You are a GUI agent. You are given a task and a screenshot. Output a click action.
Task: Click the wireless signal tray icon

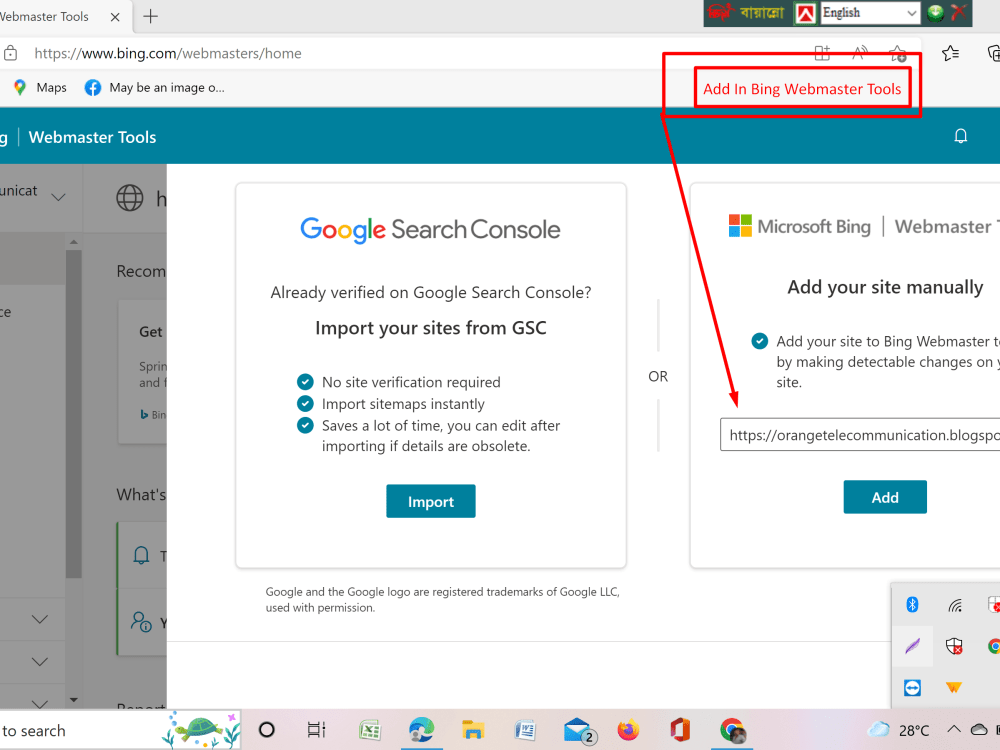(x=954, y=605)
